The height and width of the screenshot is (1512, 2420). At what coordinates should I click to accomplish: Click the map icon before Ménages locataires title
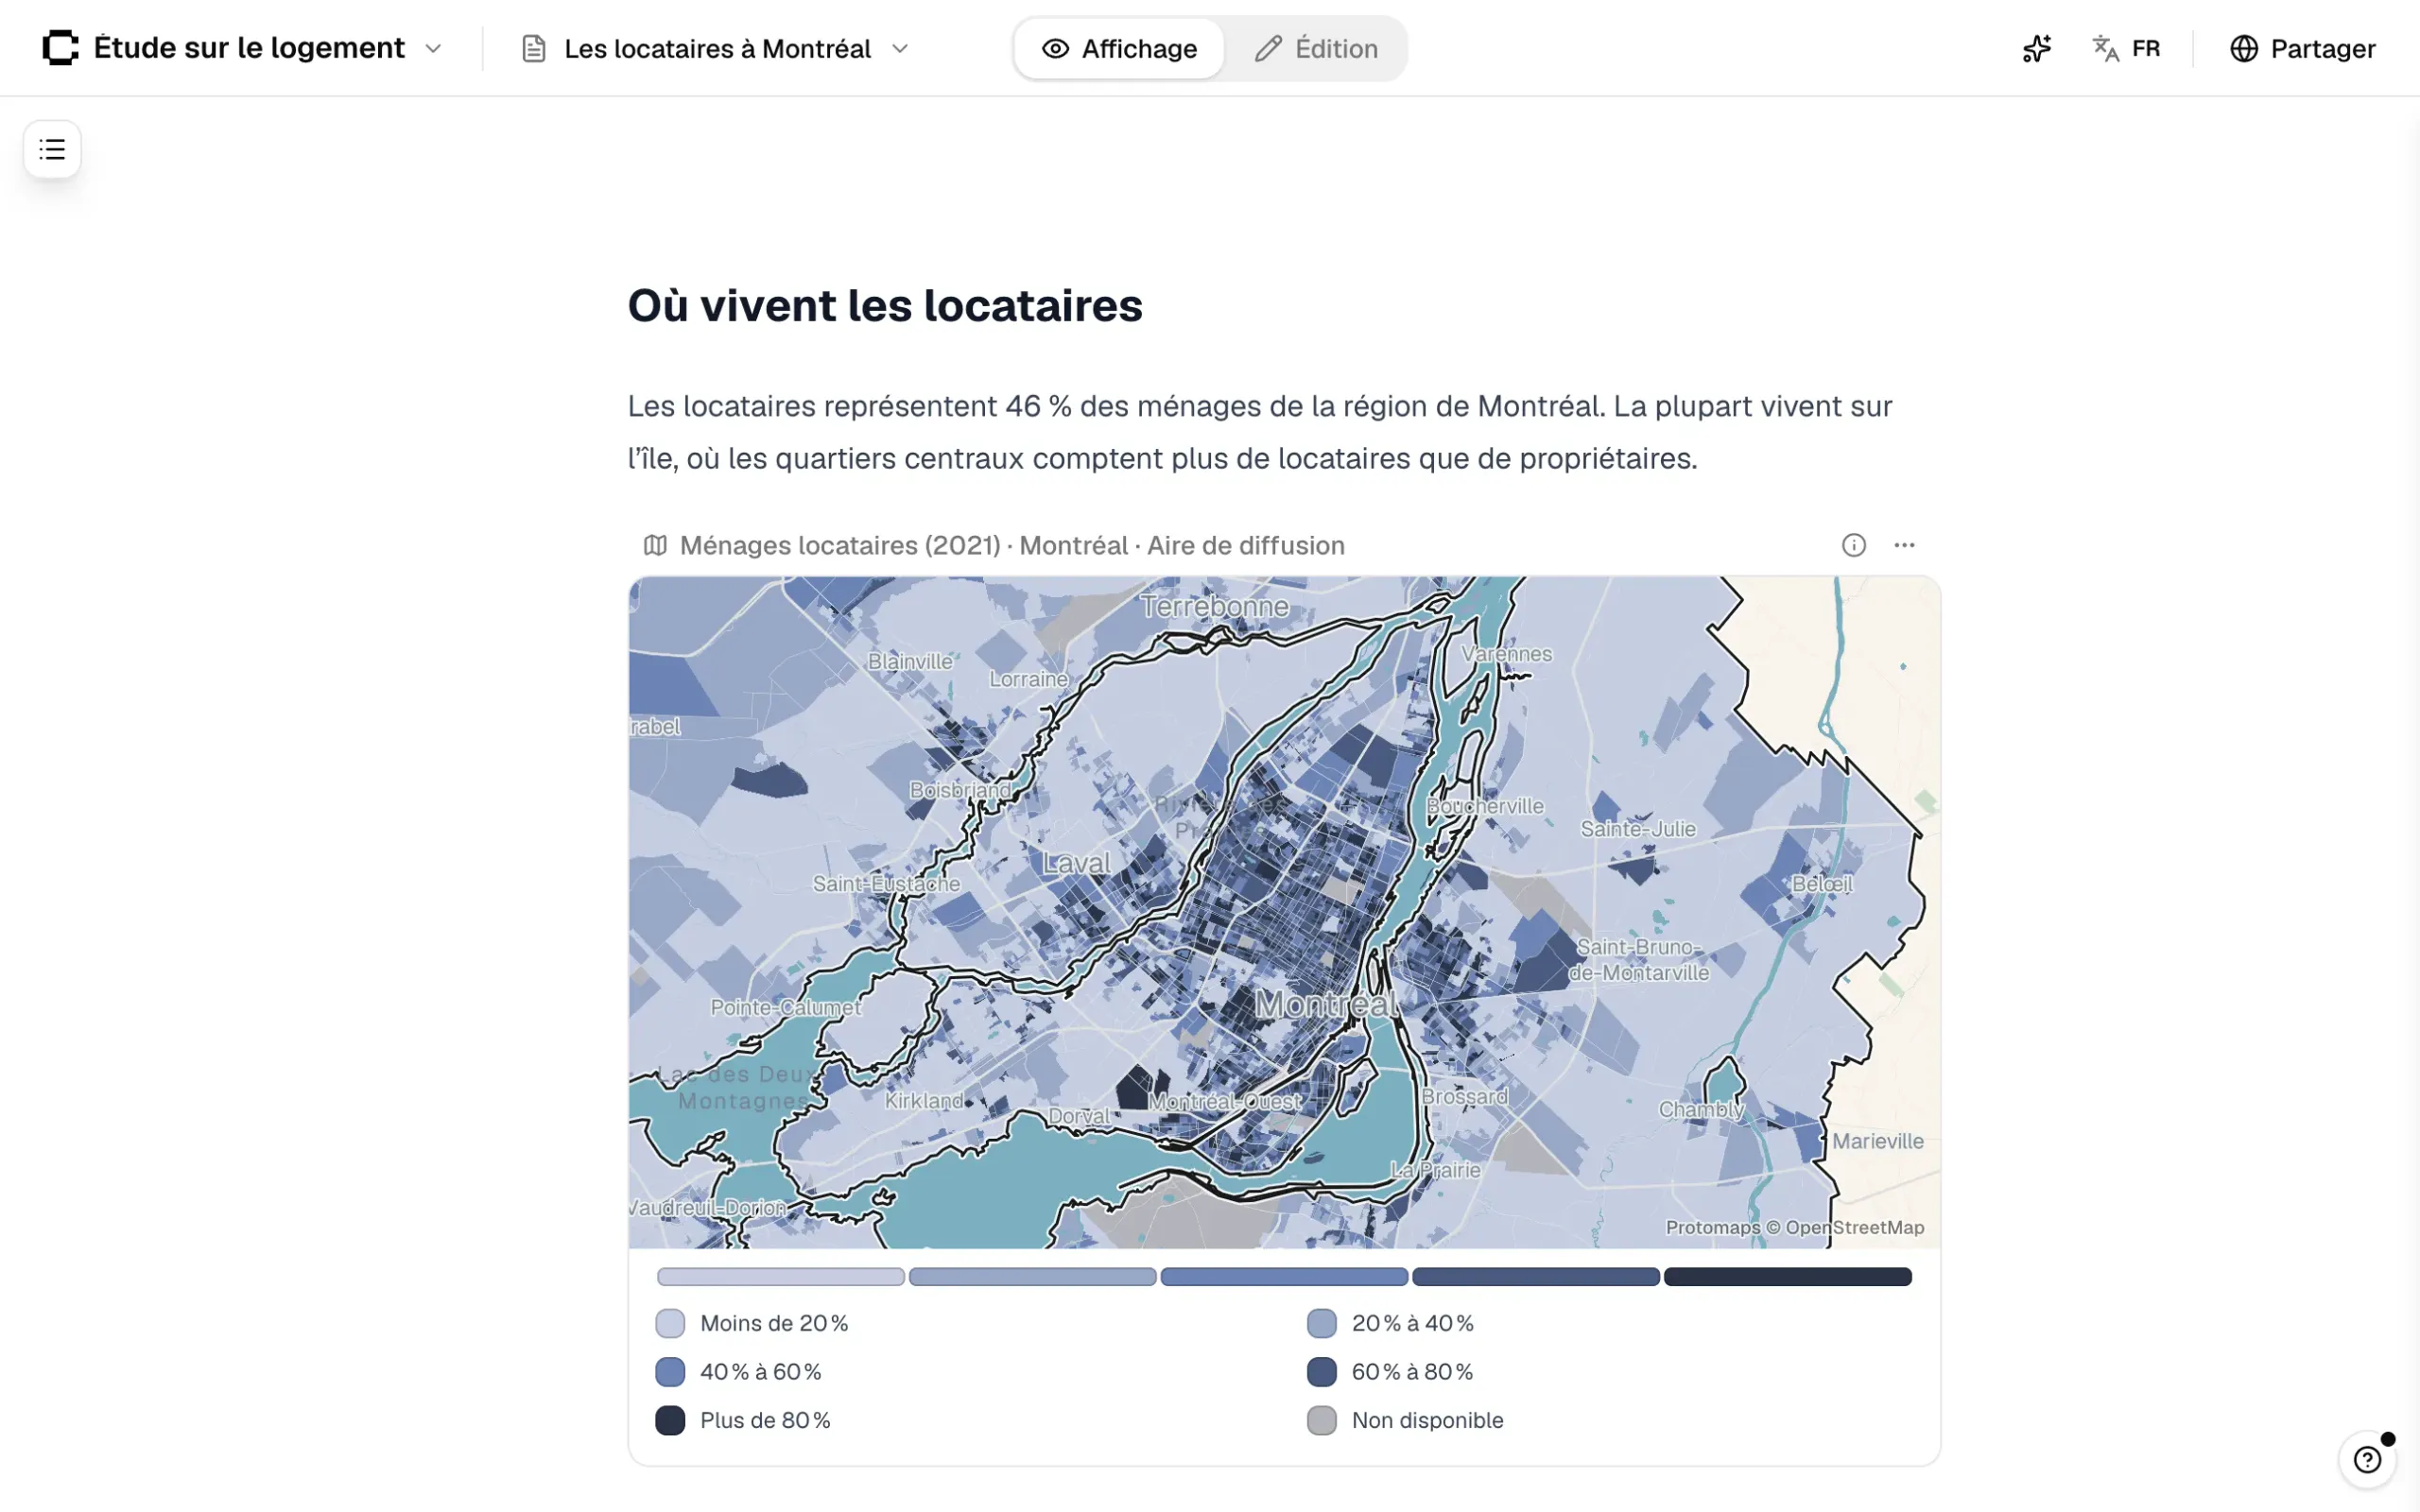655,545
